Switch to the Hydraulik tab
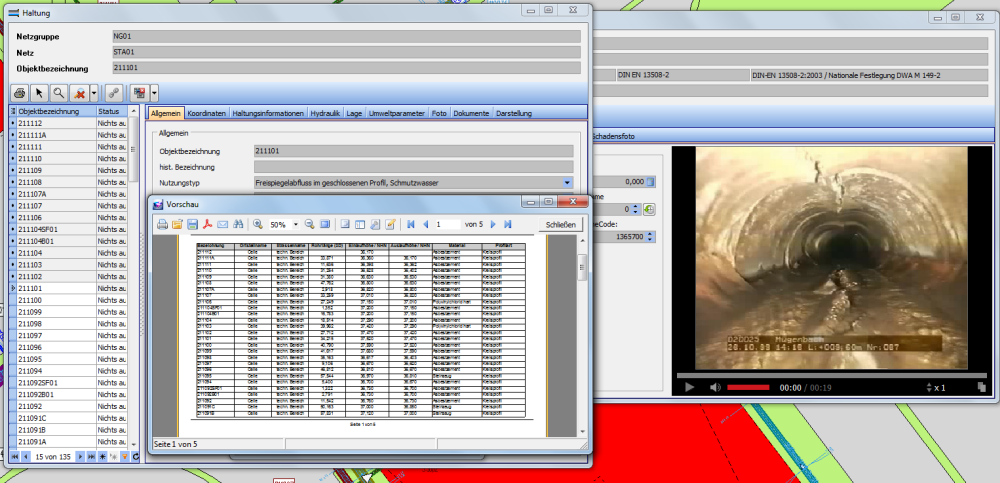Viewport: 1000px width, 483px height. coord(325,113)
